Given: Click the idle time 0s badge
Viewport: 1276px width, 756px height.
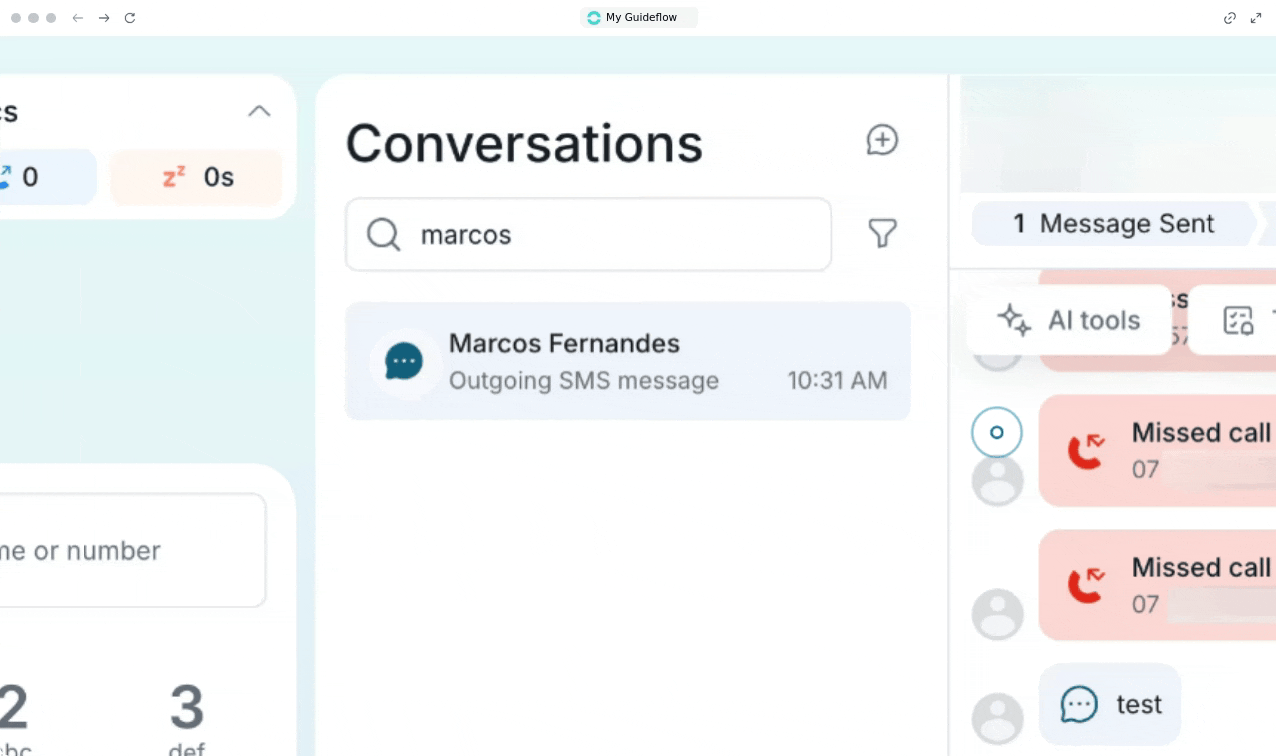Looking at the screenshot, I should pyautogui.click(x=197, y=178).
